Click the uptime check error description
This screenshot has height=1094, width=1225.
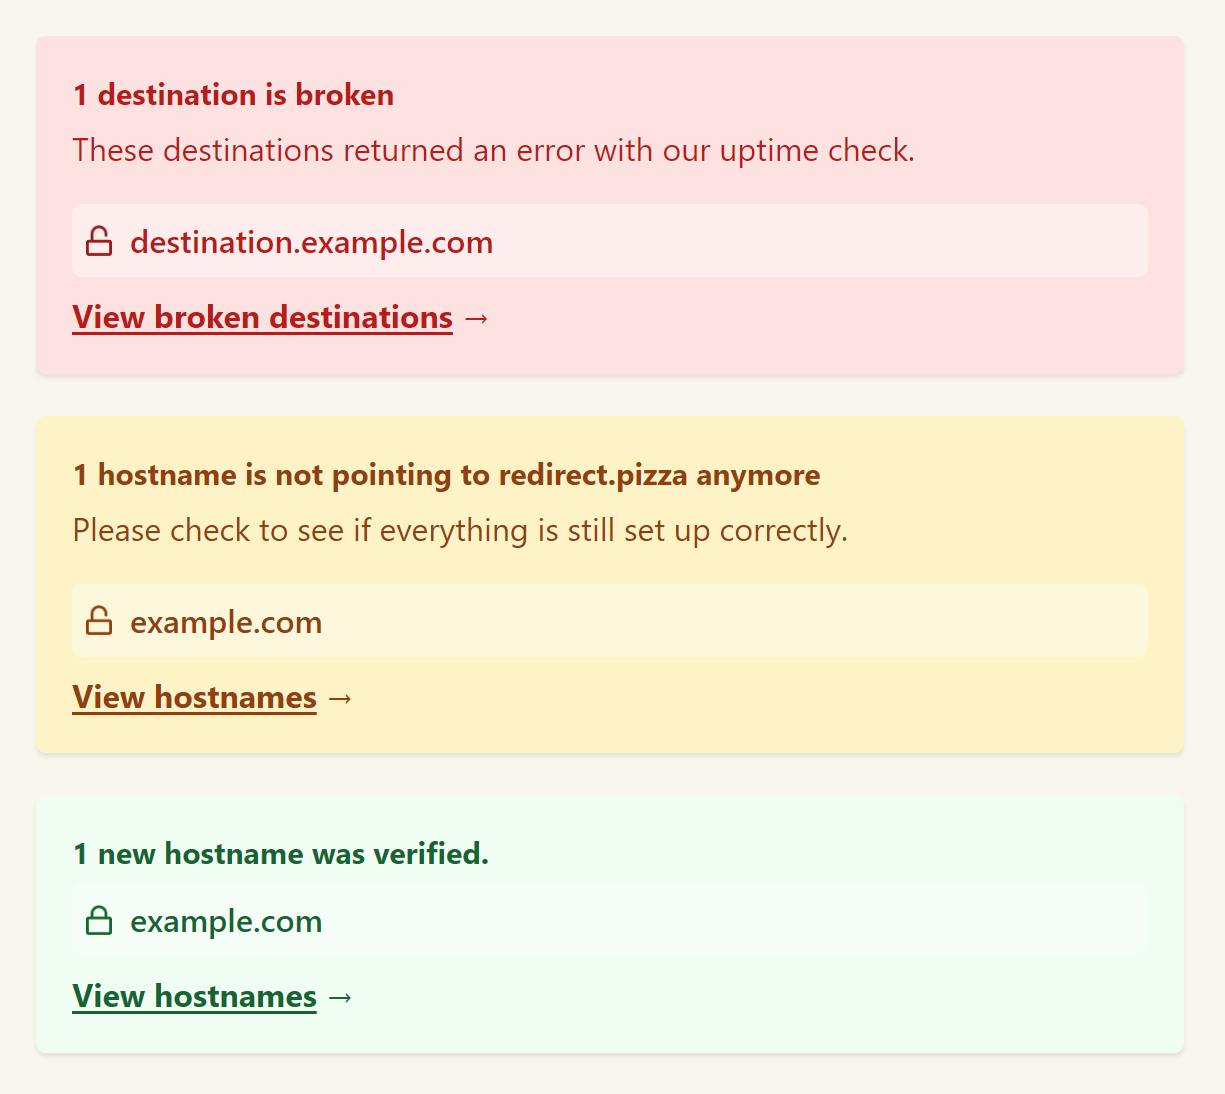point(493,151)
